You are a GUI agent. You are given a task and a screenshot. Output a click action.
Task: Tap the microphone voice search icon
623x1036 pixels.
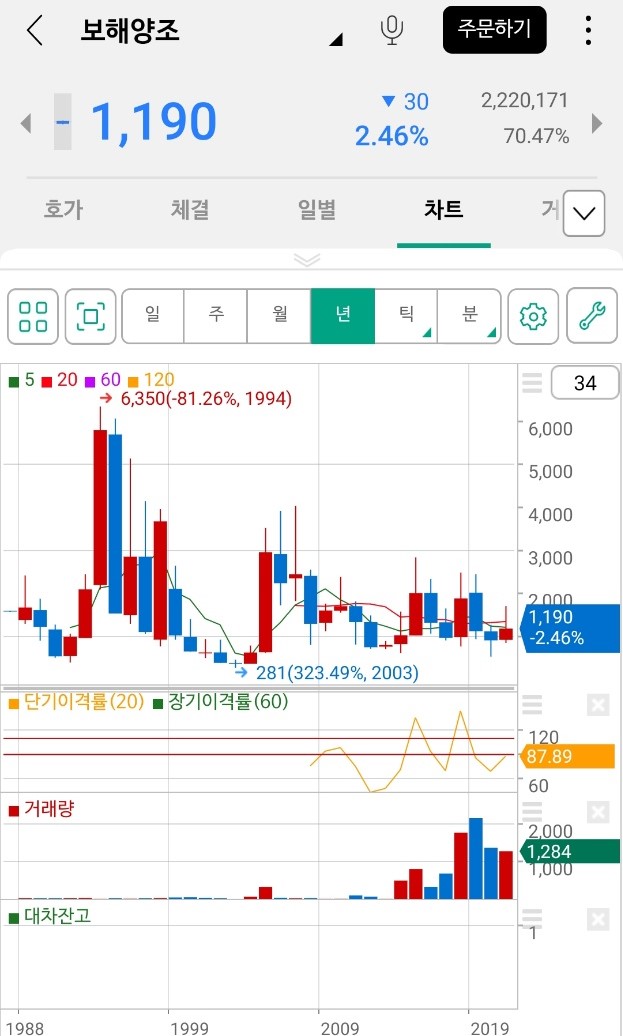click(x=392, y=30)
